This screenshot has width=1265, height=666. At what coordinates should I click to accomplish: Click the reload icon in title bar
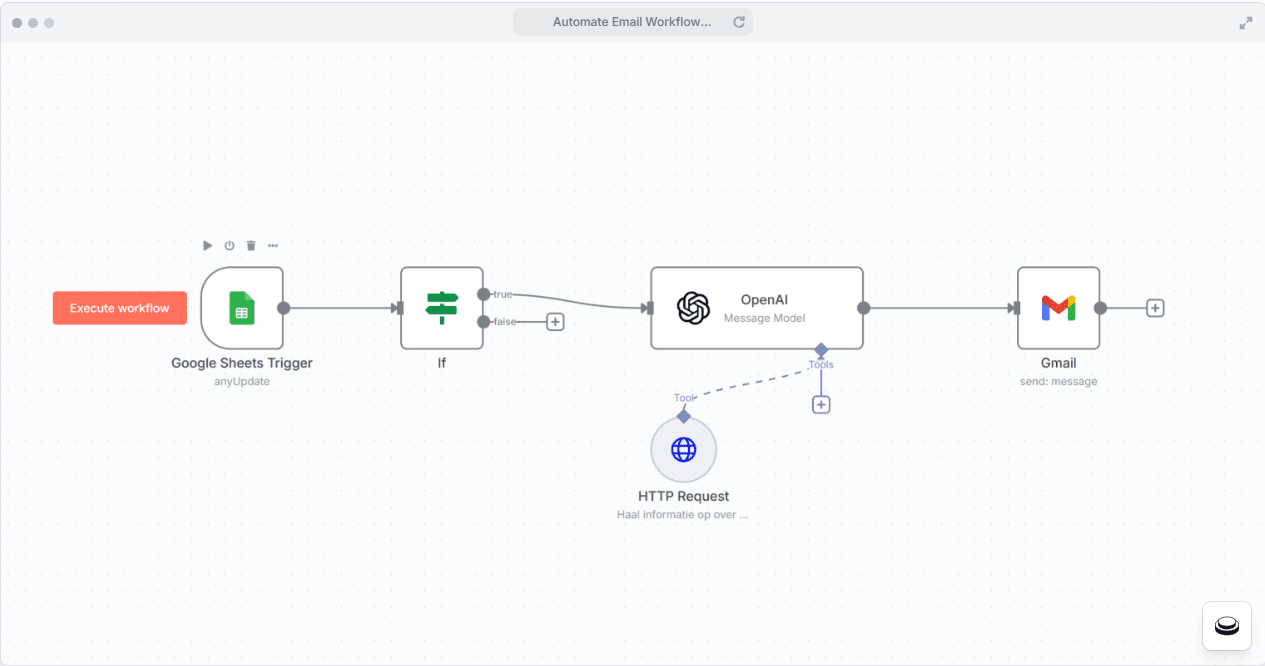pyautogui.click(x=739, y=22)
